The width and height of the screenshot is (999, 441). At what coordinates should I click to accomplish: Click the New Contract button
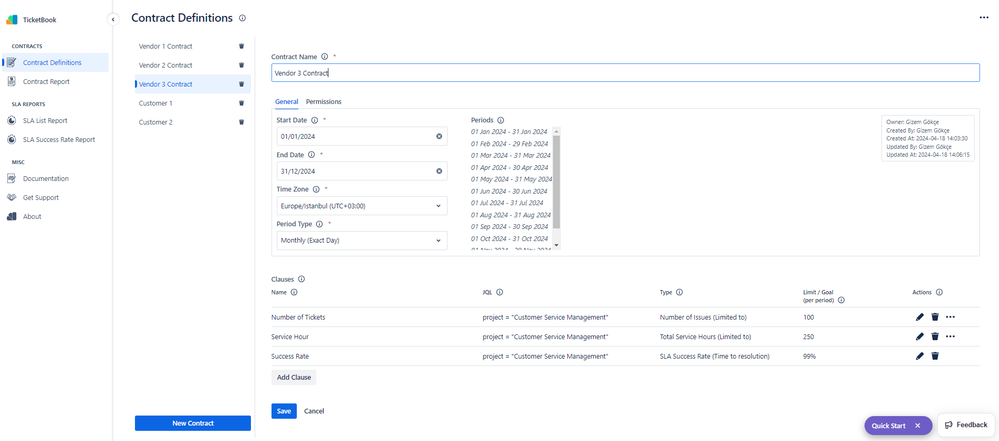pyautogui.click(x=192, y=423)
